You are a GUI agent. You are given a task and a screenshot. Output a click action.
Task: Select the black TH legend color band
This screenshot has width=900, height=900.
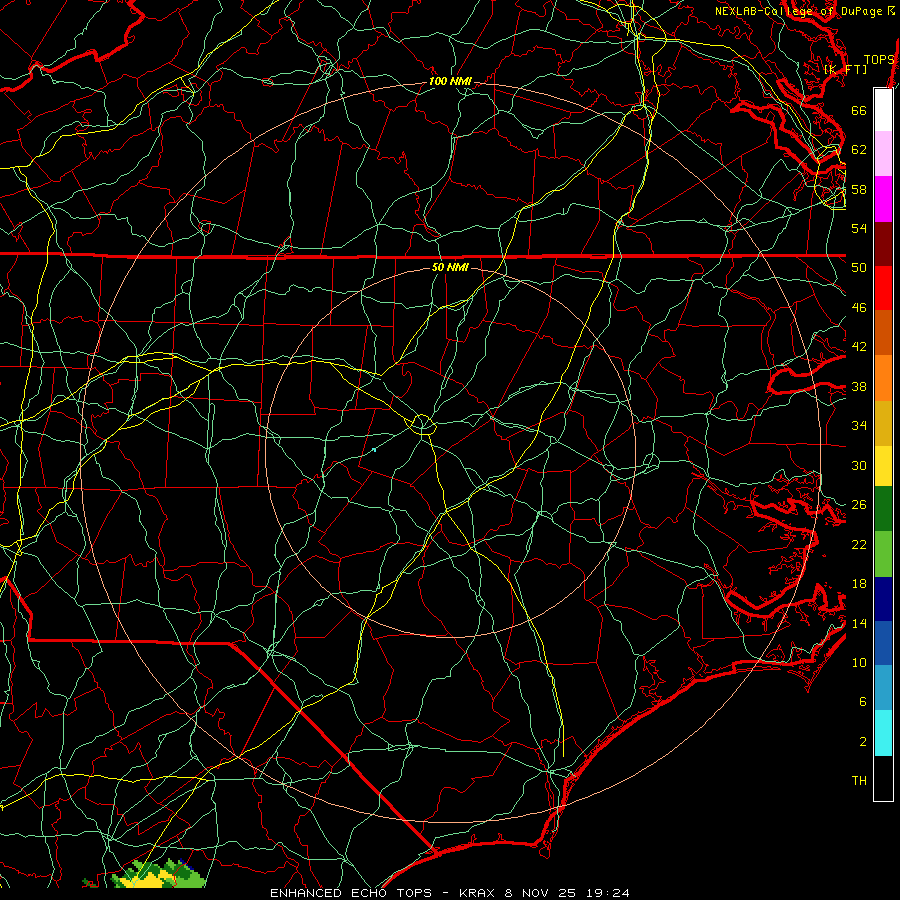[x=883, y=778]
